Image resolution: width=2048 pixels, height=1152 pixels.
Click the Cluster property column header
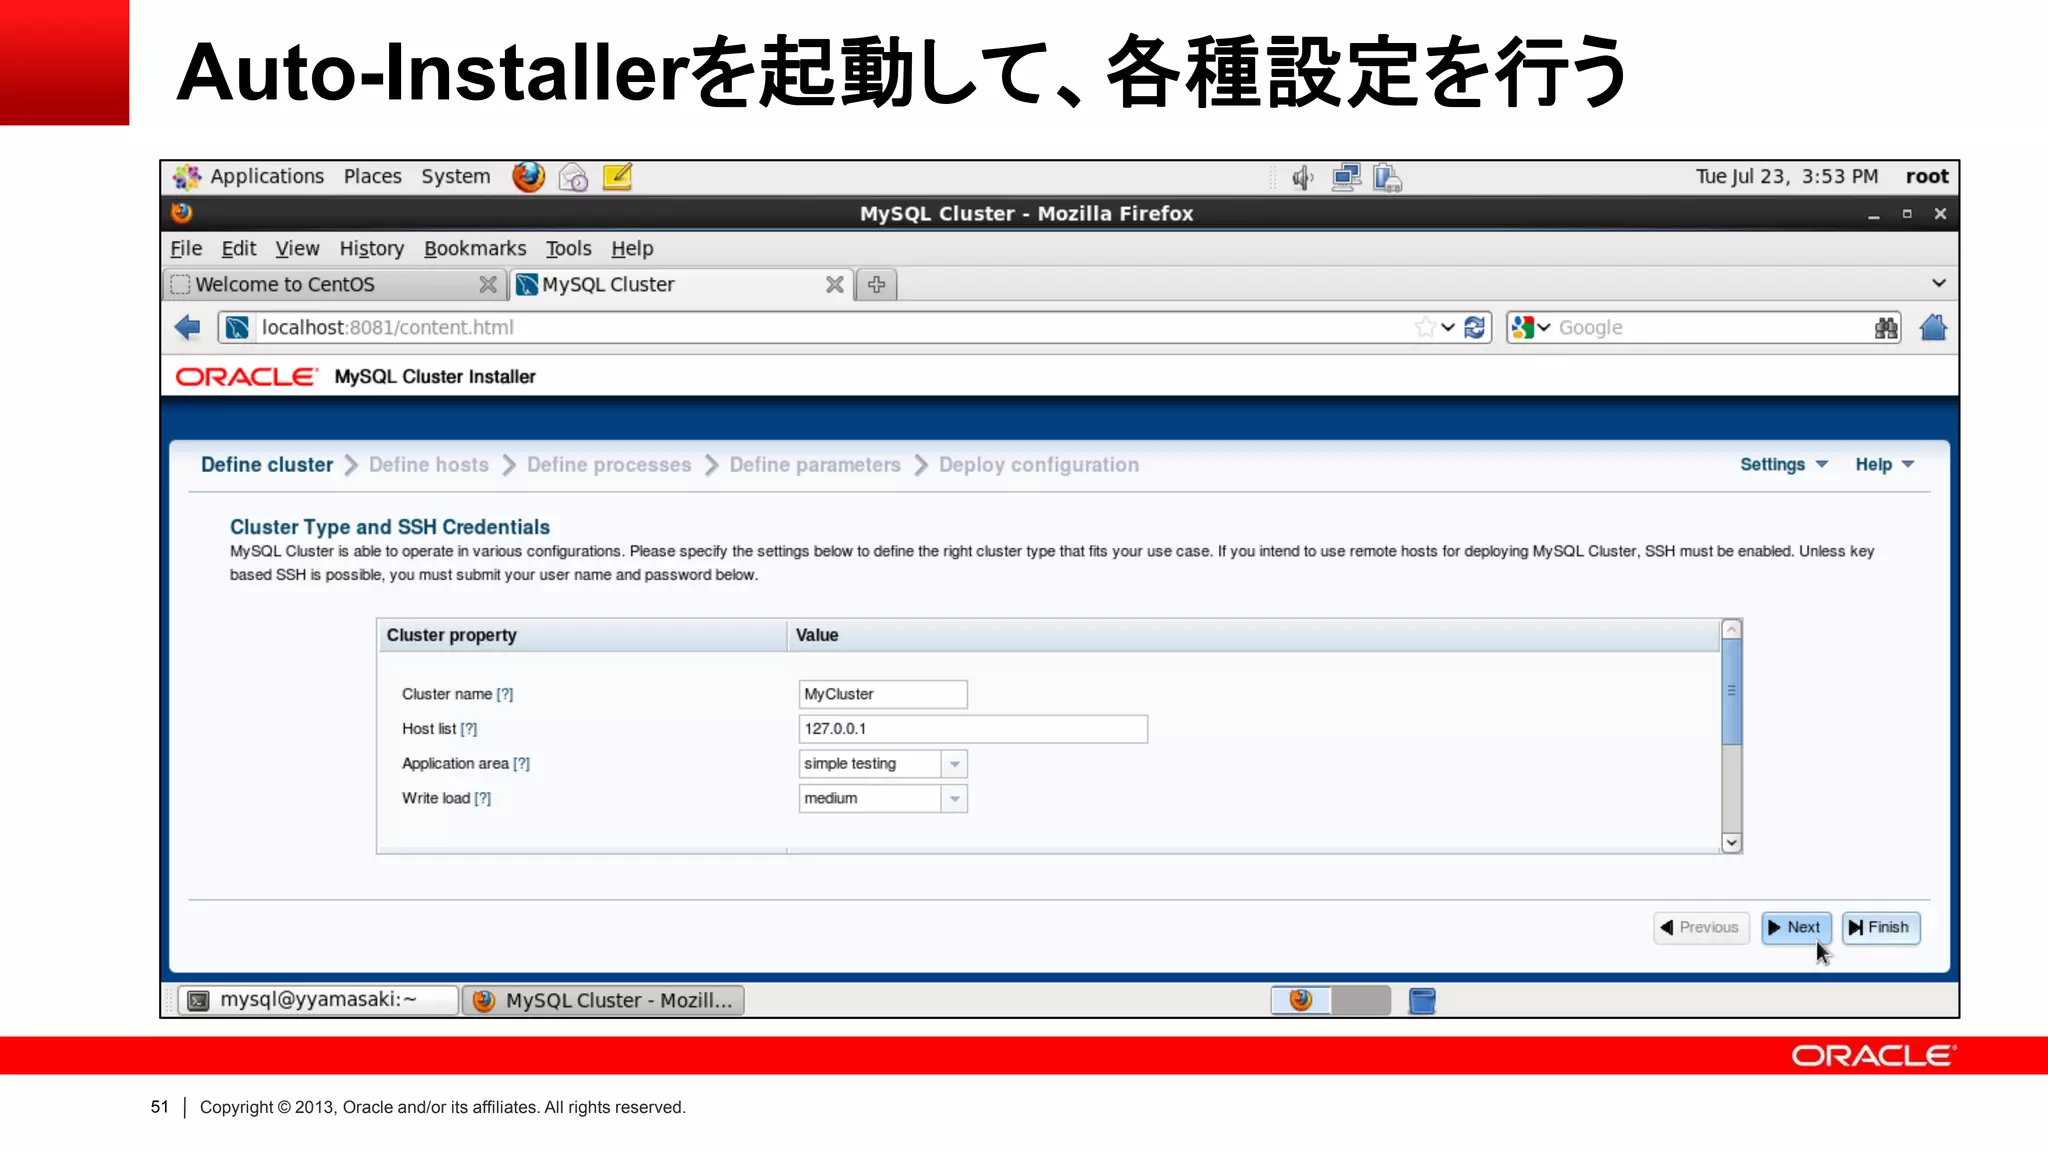coord(582,635)
